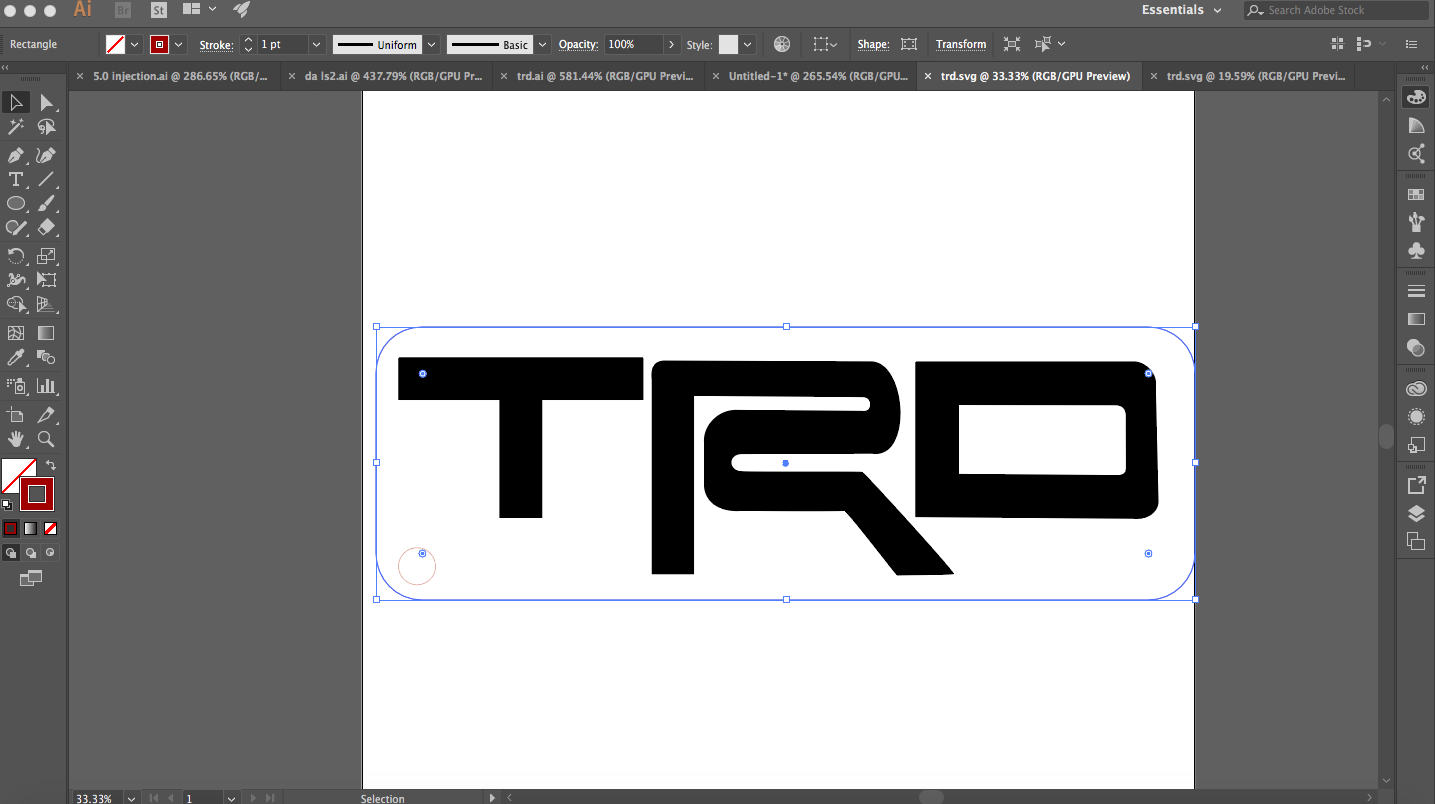Select the Paintbrush tool
Screen dimensions: 1435x804
46,204
